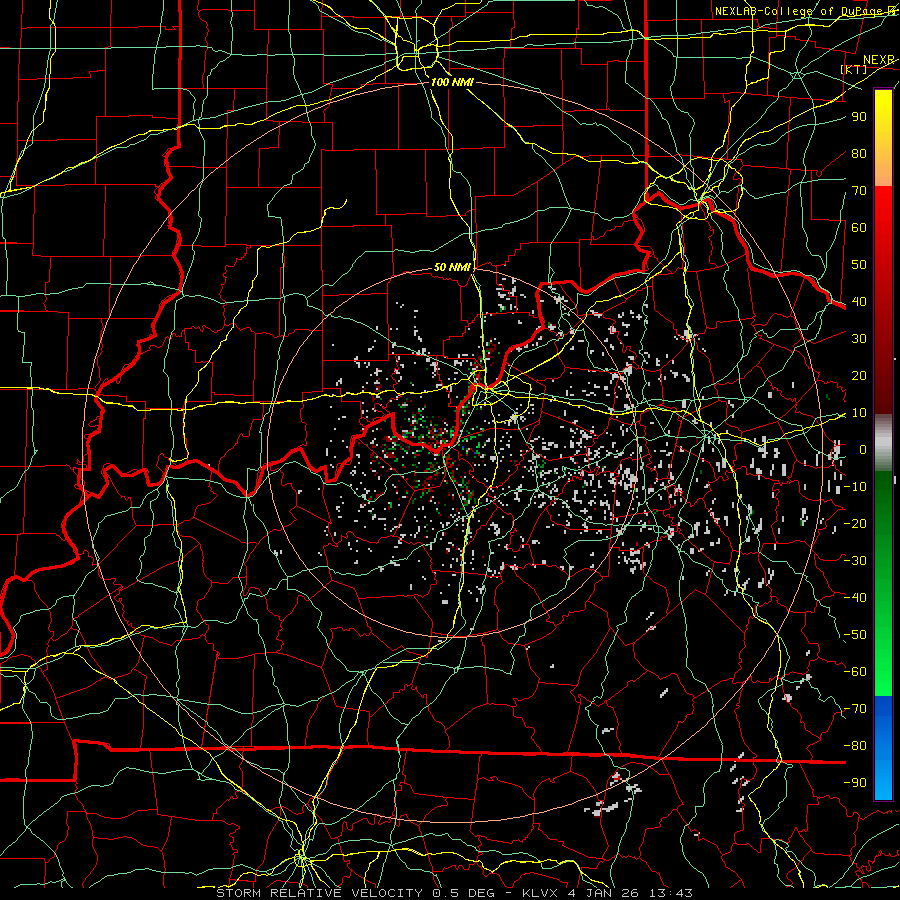Click the "100 NMI" range ring label
The width and height of the screenshot is (900, 900).
click(452, 82)
